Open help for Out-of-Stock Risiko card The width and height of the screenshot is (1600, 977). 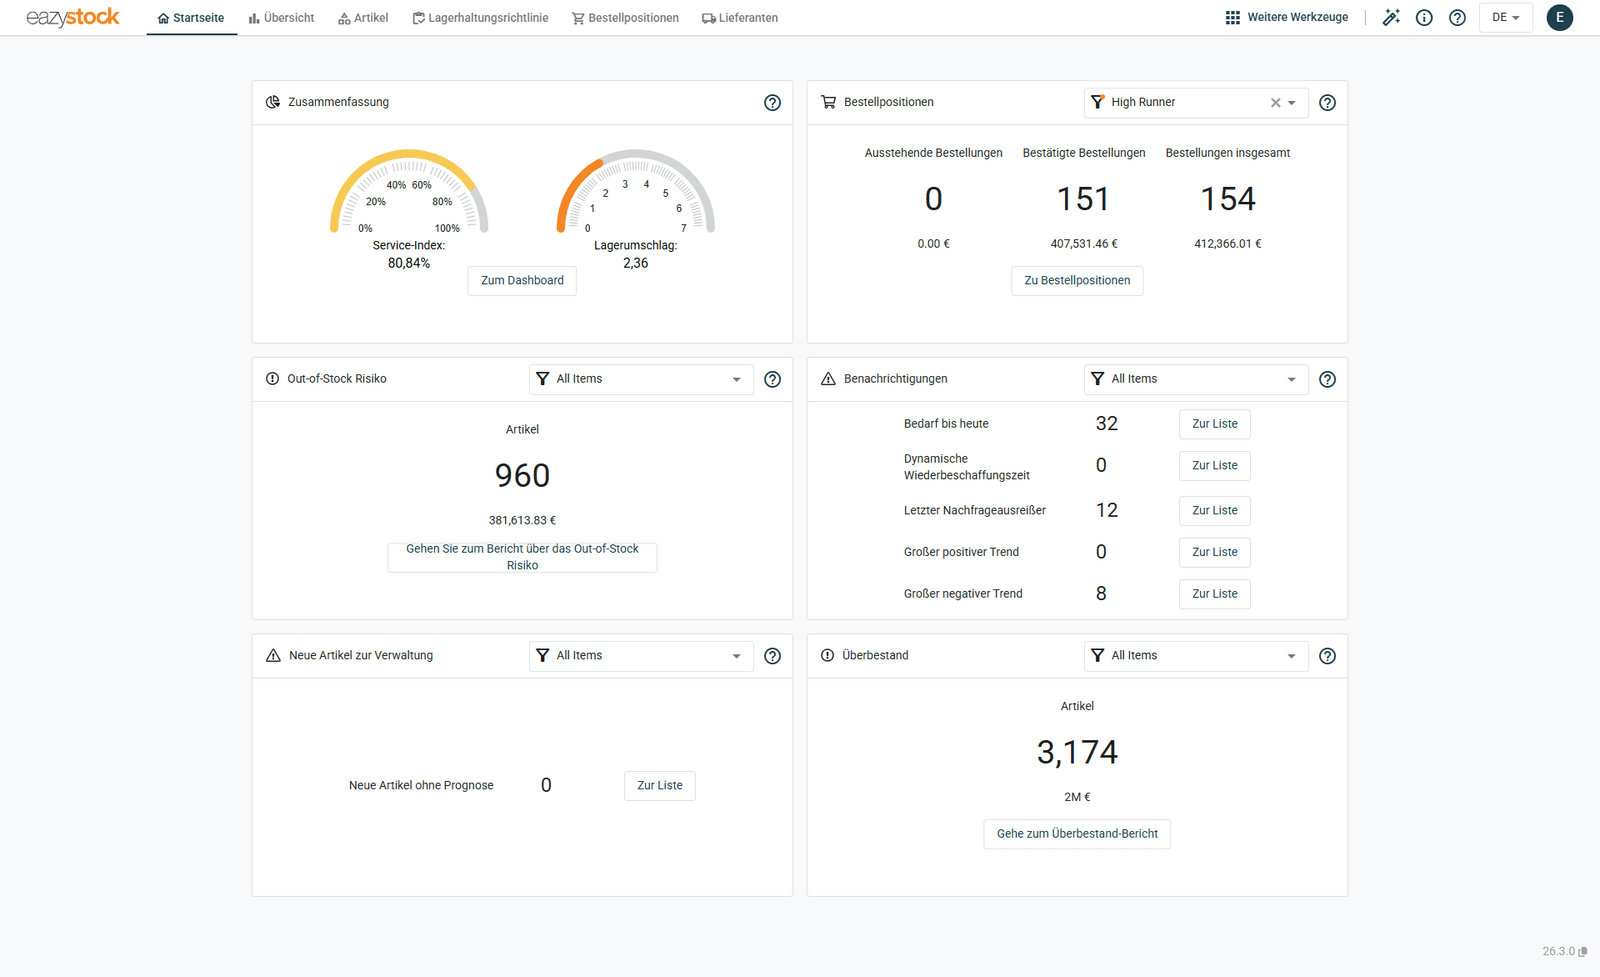click(772, 379)
